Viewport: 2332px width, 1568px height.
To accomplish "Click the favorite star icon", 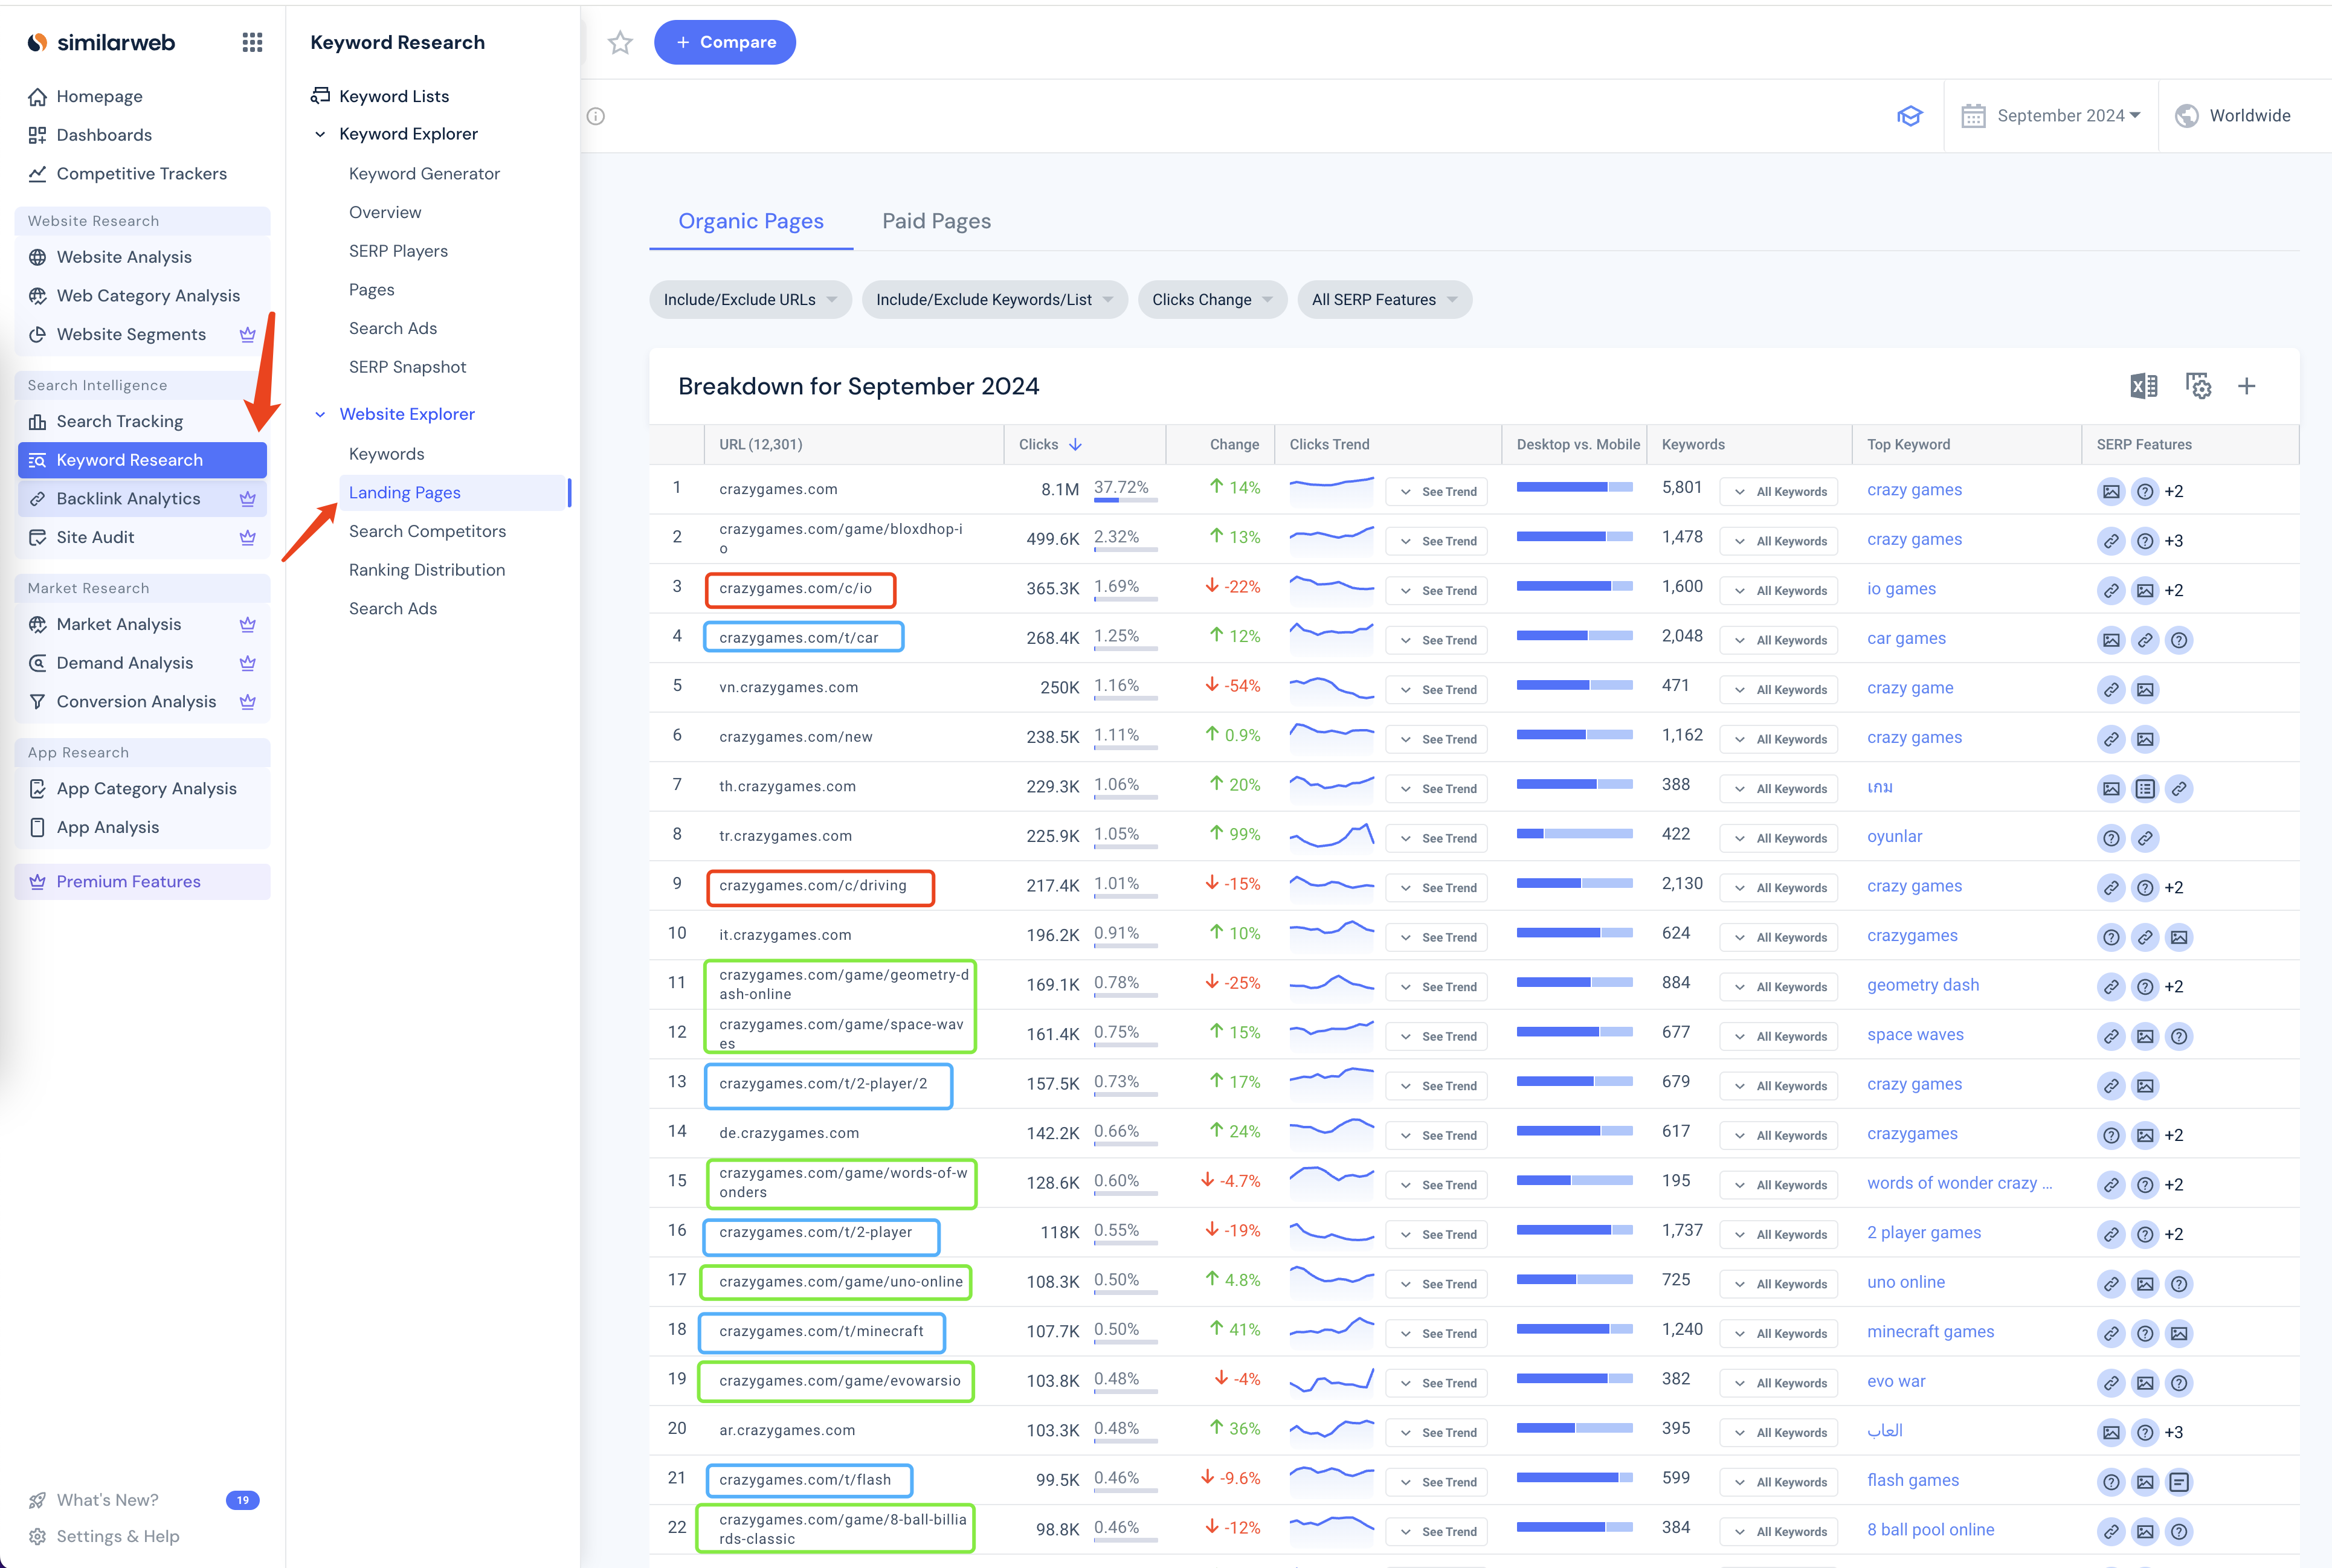I will click(620, 42).
